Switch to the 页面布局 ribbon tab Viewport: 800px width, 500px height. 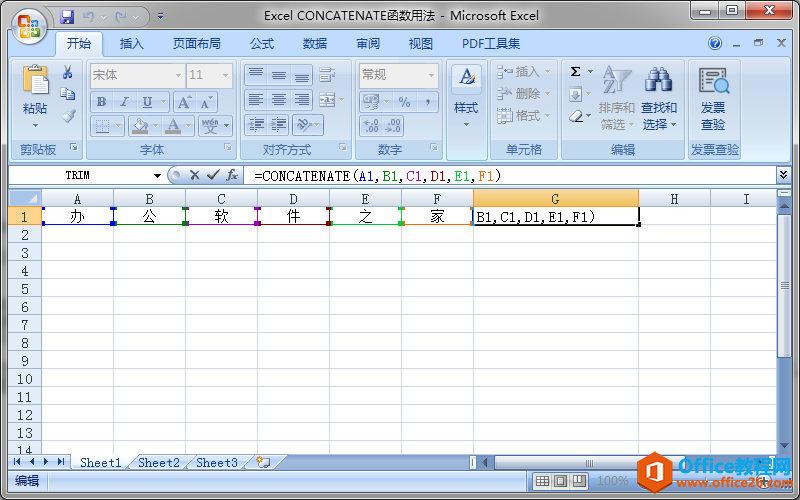point(196,44)
